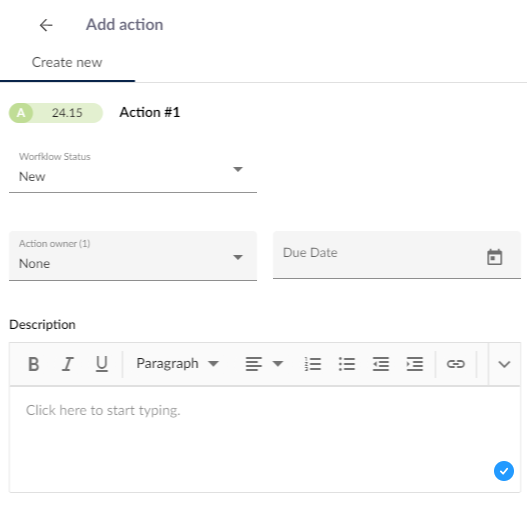Open the Paragraph style dropdown
The width and height of the screenshot is (527, 506).
point(177,364)
